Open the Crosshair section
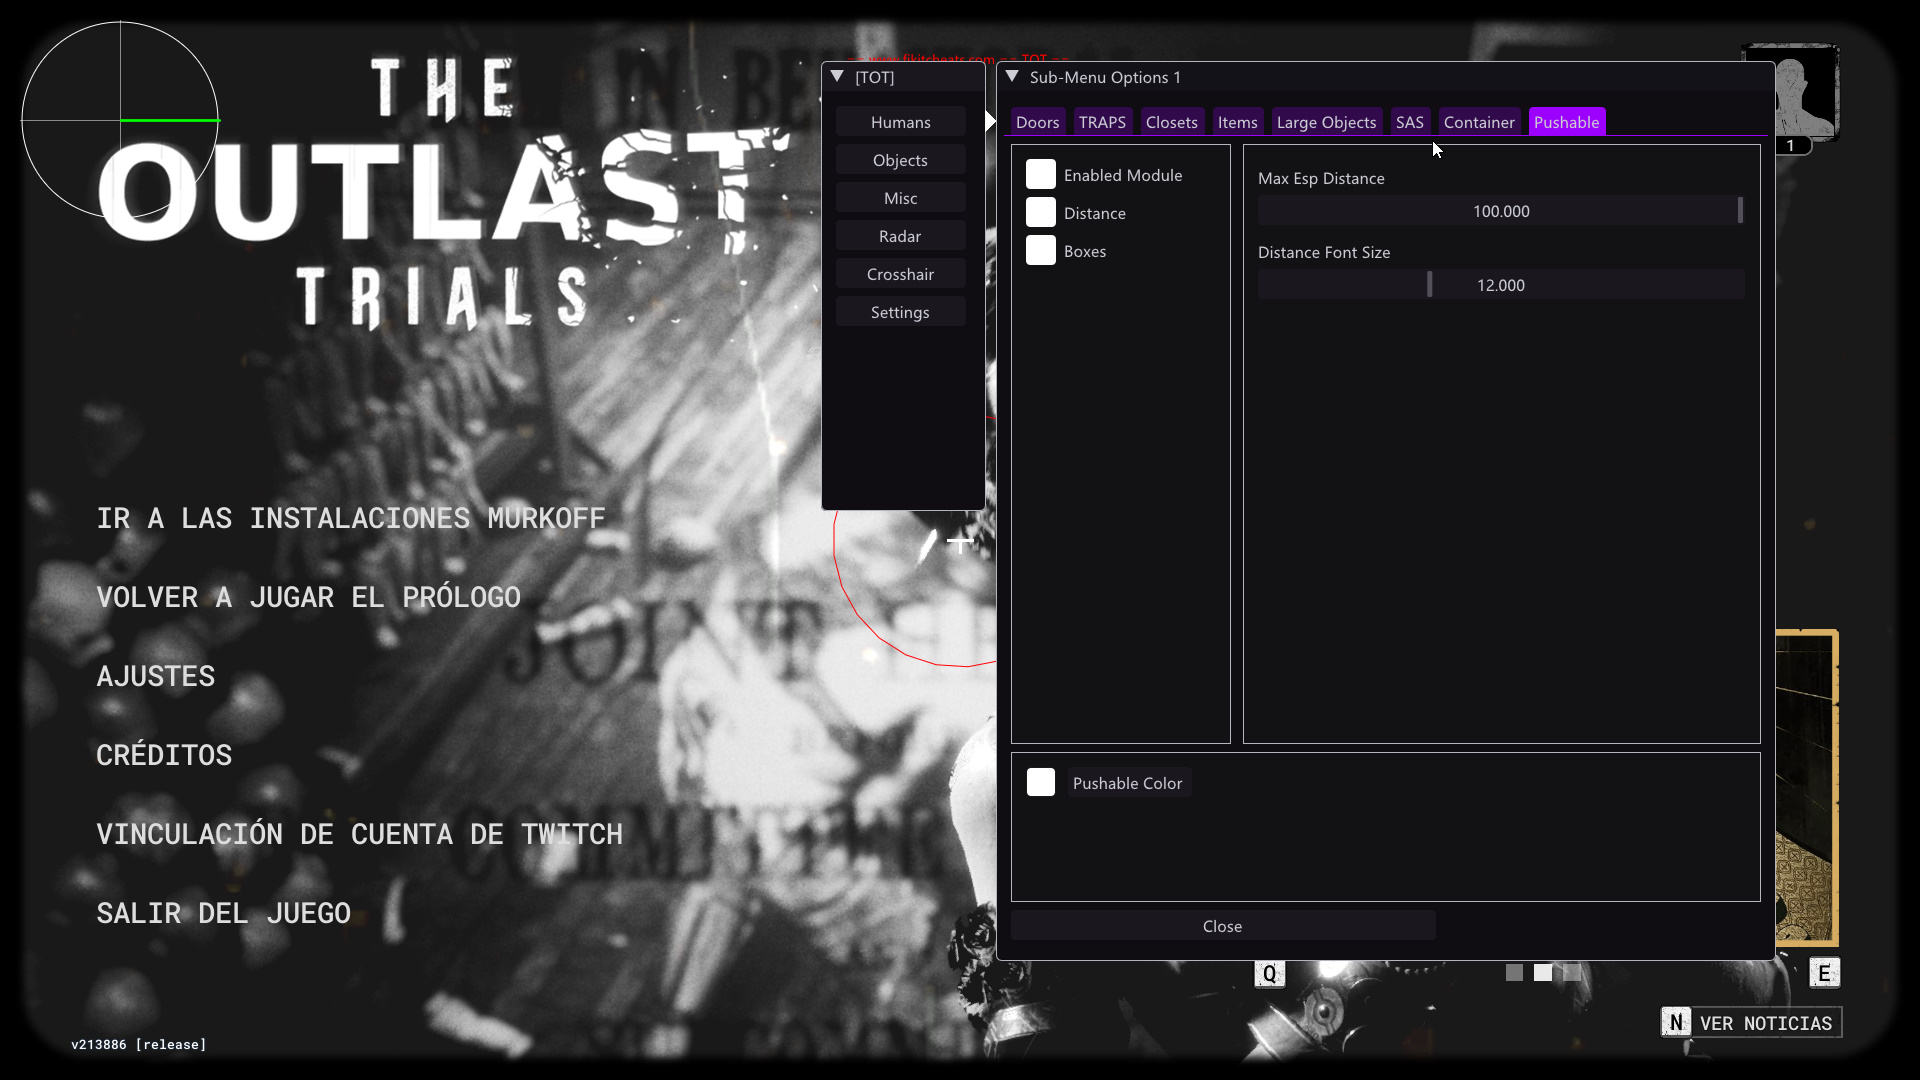 tap(900, 274)
